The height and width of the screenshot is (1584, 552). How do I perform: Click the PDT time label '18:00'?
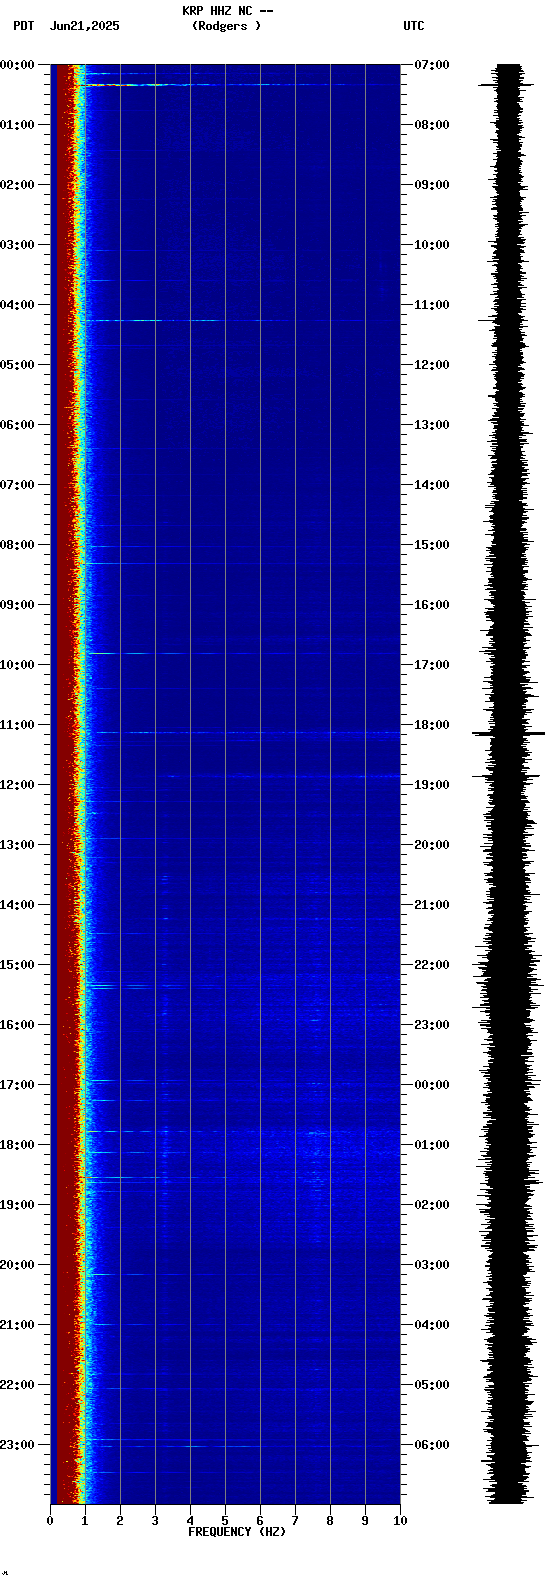click(x=17, y=1145)
